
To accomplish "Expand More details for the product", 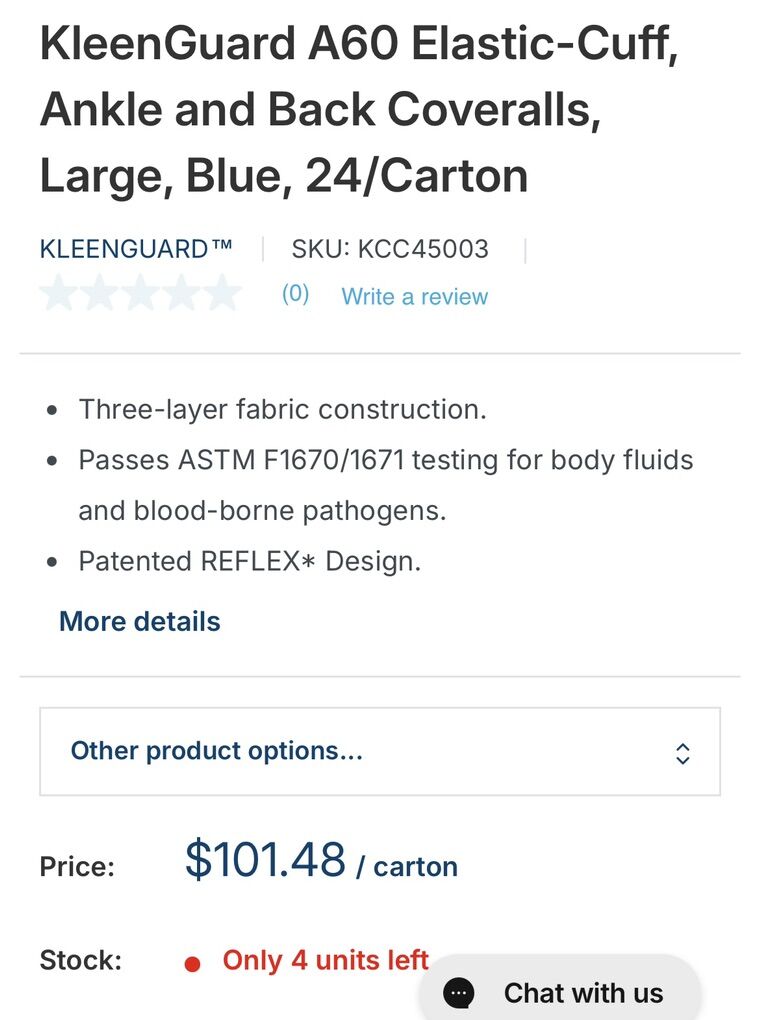I will pos(140,621).
